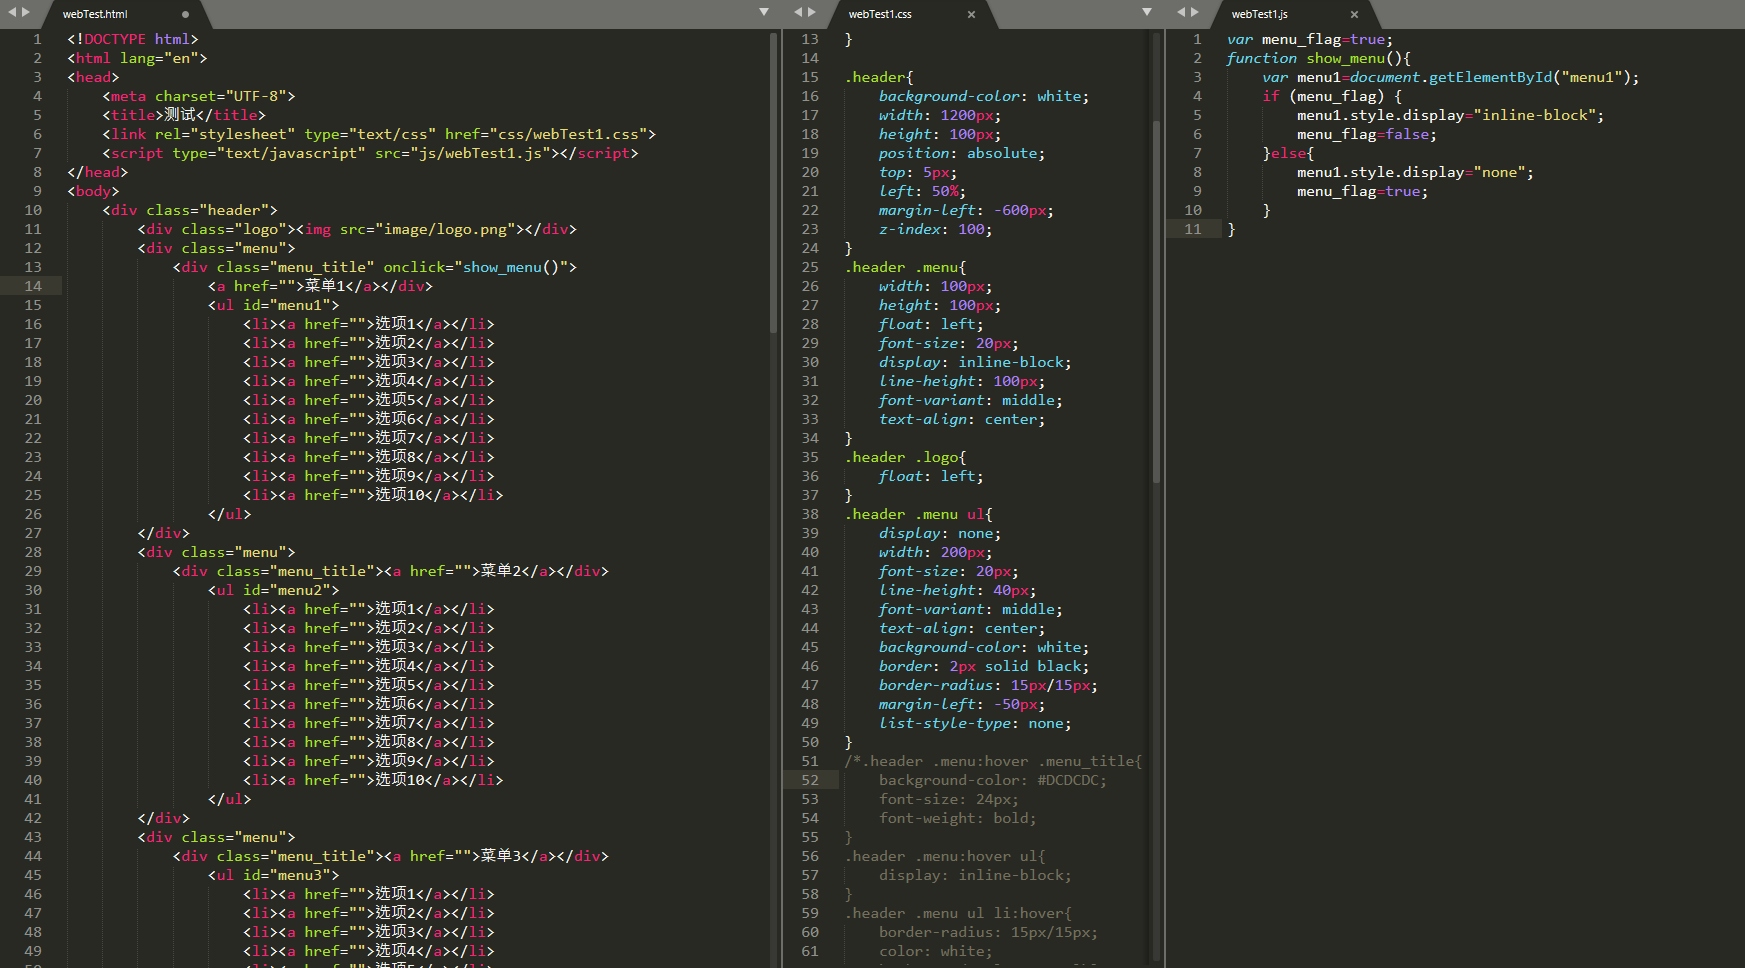The width and height of the screenshot is (1745, 968).
Task: Click the next-tab arrow in the webTest1.css pane
Action: click(x=811, y=12)
